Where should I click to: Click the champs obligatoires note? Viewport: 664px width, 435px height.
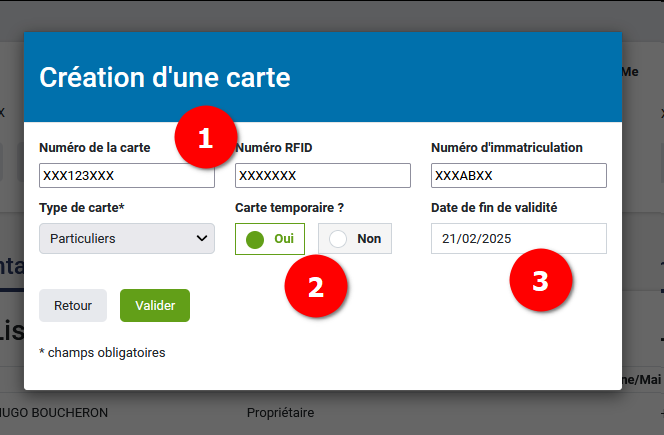tap(102, 352)
